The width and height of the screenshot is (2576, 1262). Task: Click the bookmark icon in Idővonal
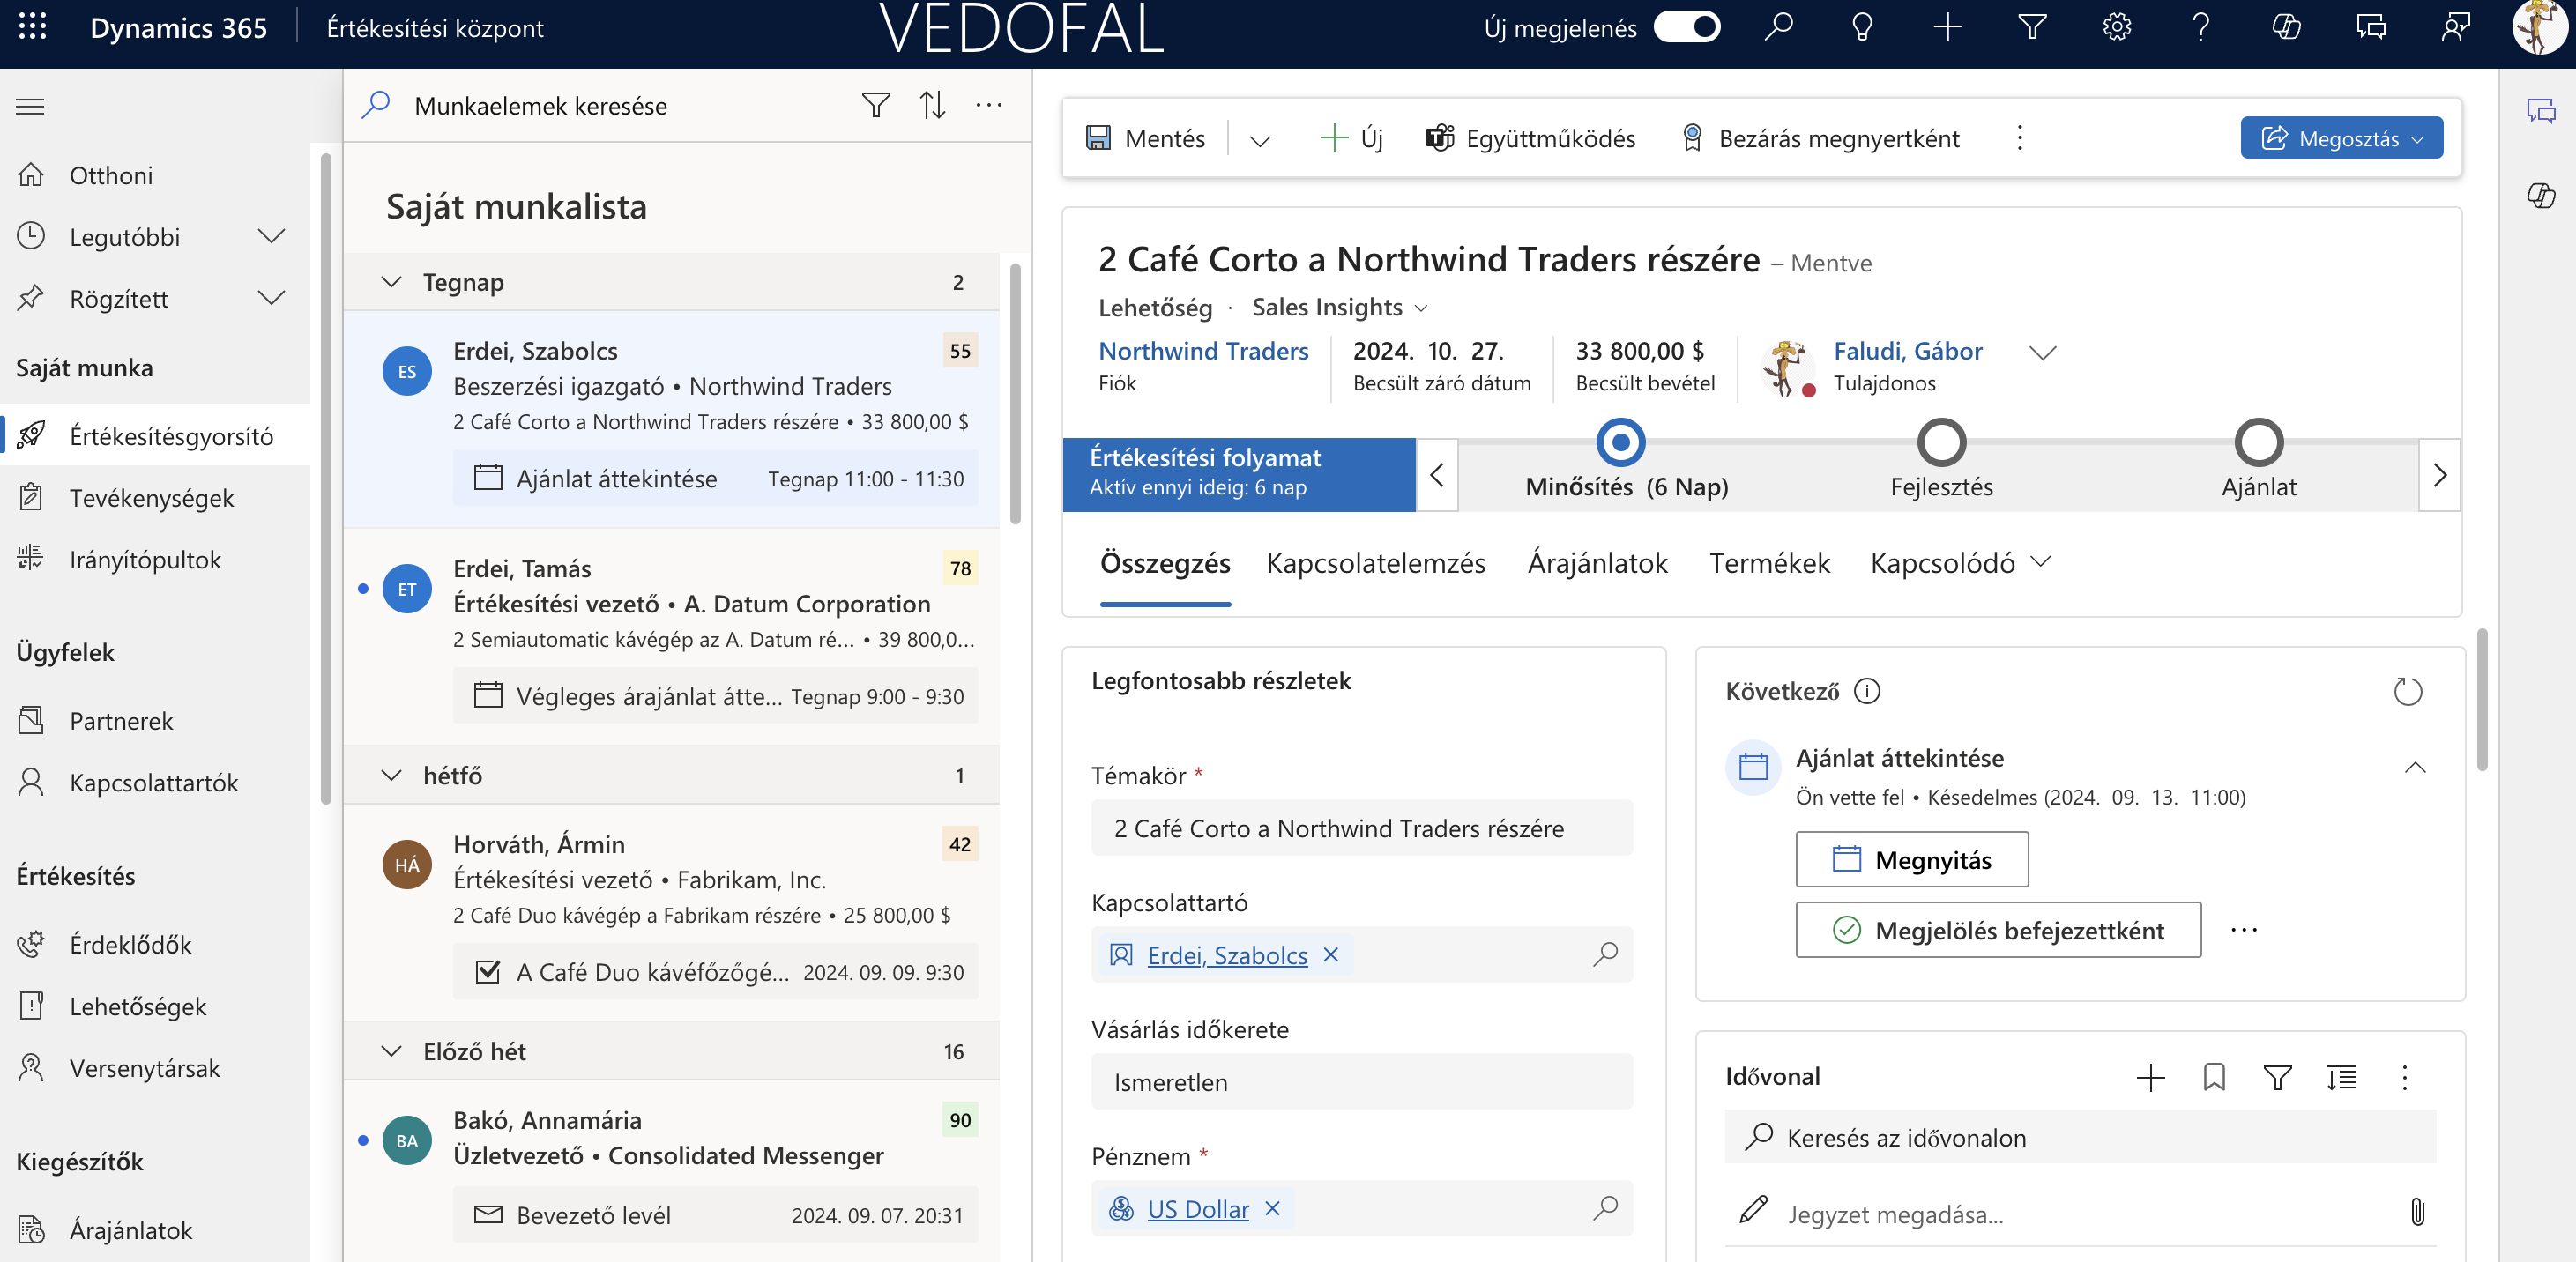[2214, 1077]
